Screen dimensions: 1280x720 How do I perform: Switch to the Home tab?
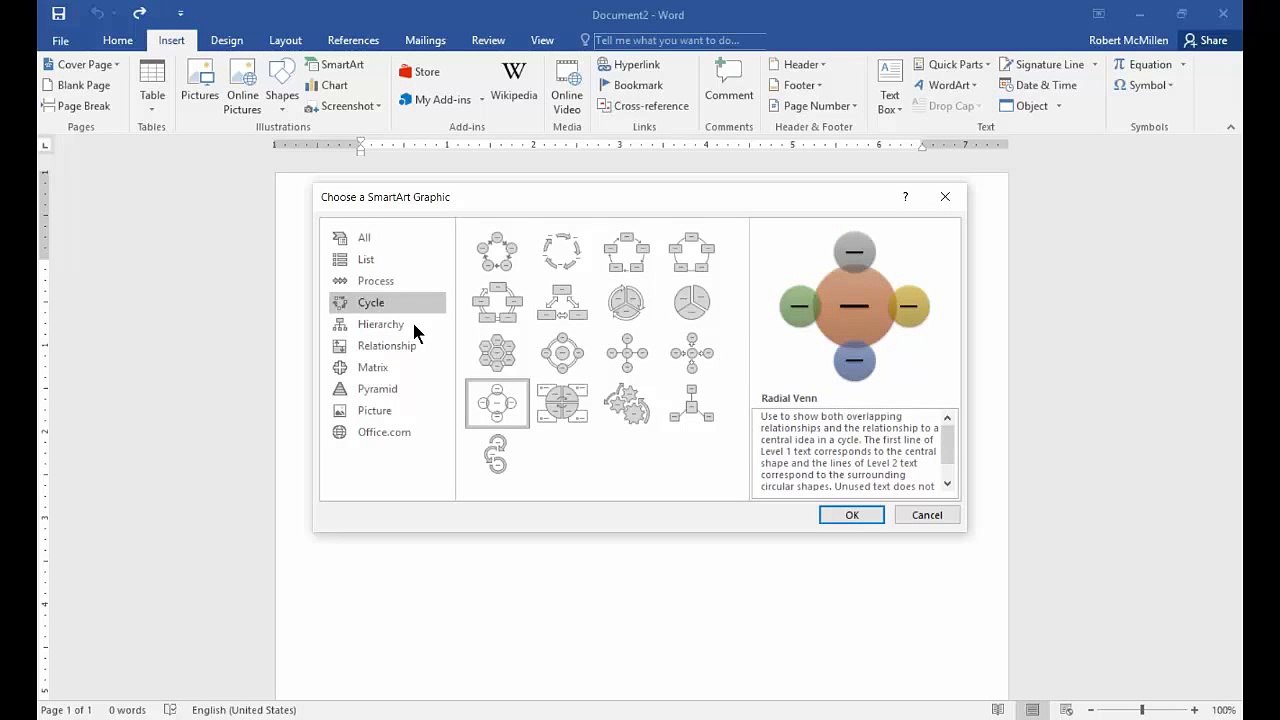[x=117, y=40]
